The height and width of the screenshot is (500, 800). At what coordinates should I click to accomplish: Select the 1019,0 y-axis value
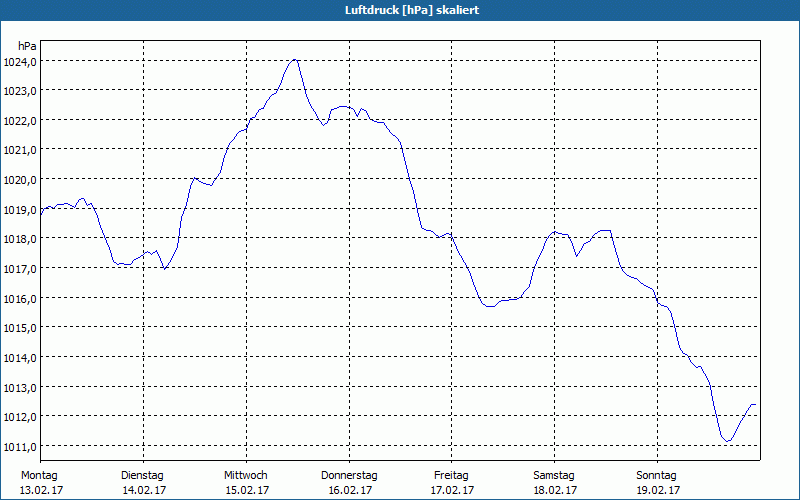point(20,210)
